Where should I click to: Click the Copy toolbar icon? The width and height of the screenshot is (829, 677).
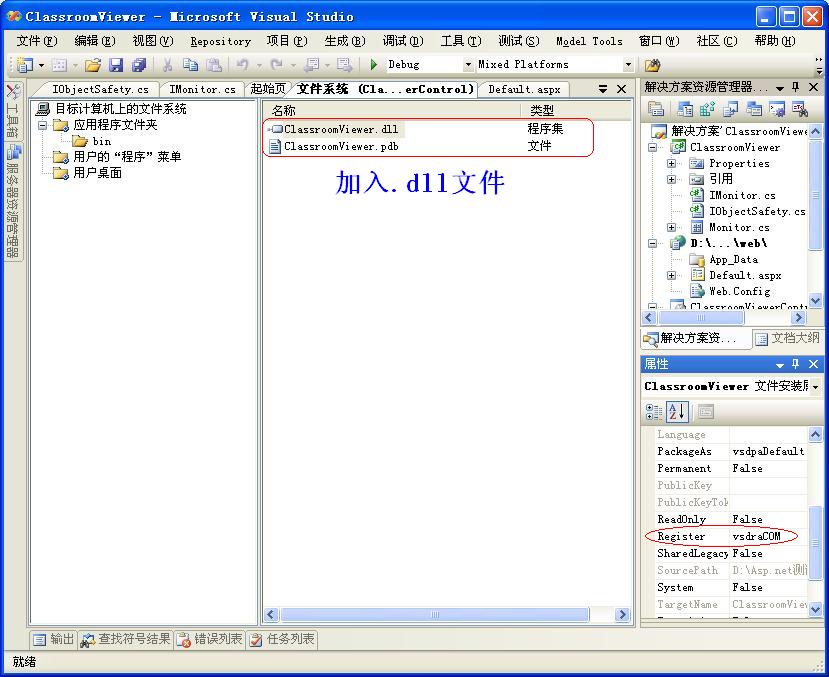(x=190, y=65)
